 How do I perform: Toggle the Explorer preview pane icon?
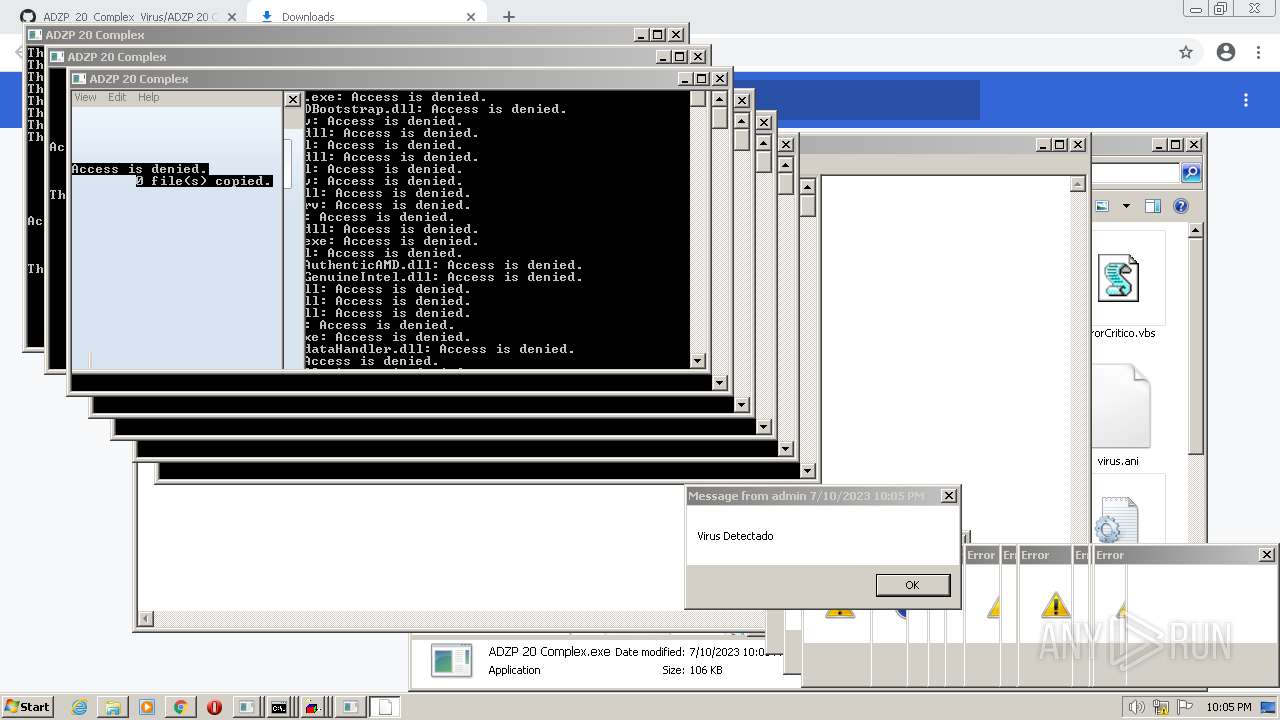[x=1152, y=206]
